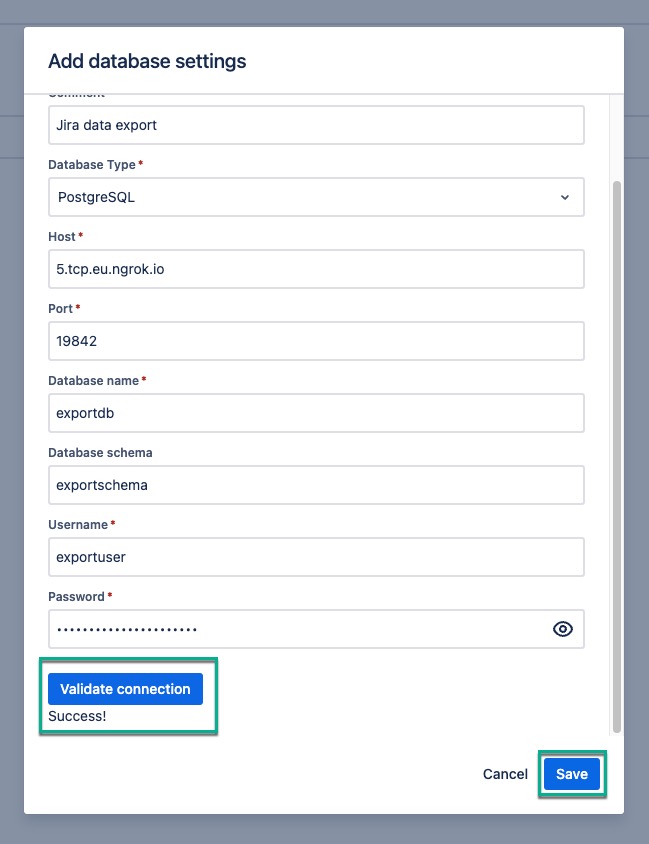Click the eye icon in the Password field
This screenshot has width=649, height=844.
(x=562, y=629)
